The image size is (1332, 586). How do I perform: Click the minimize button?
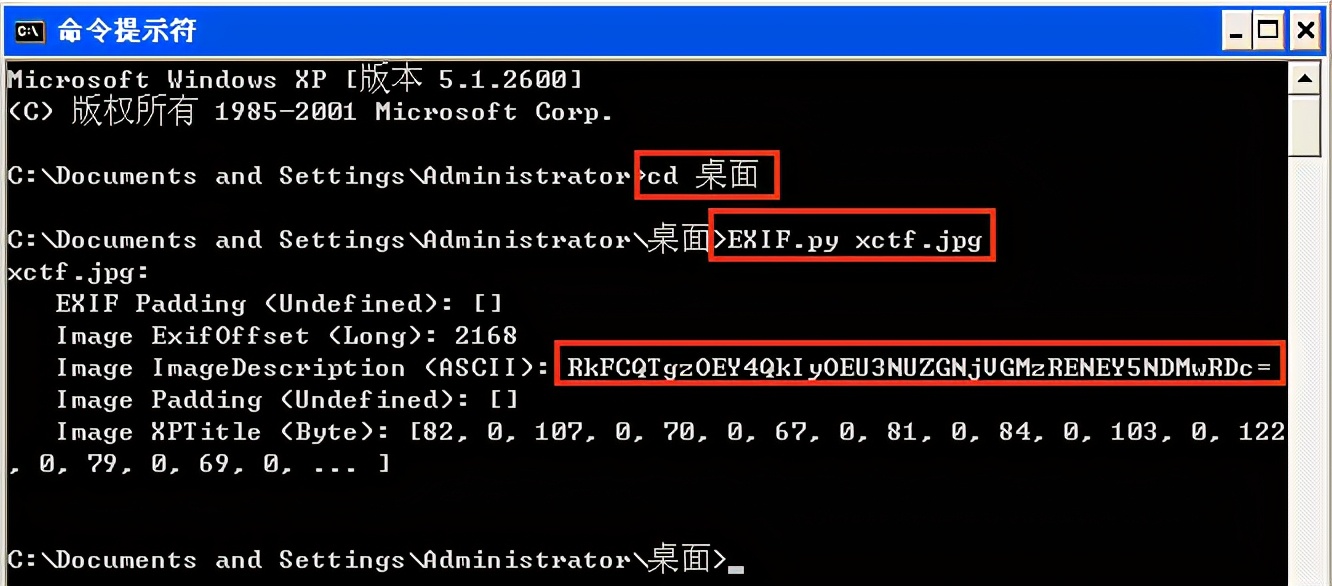click(1238, 30)
